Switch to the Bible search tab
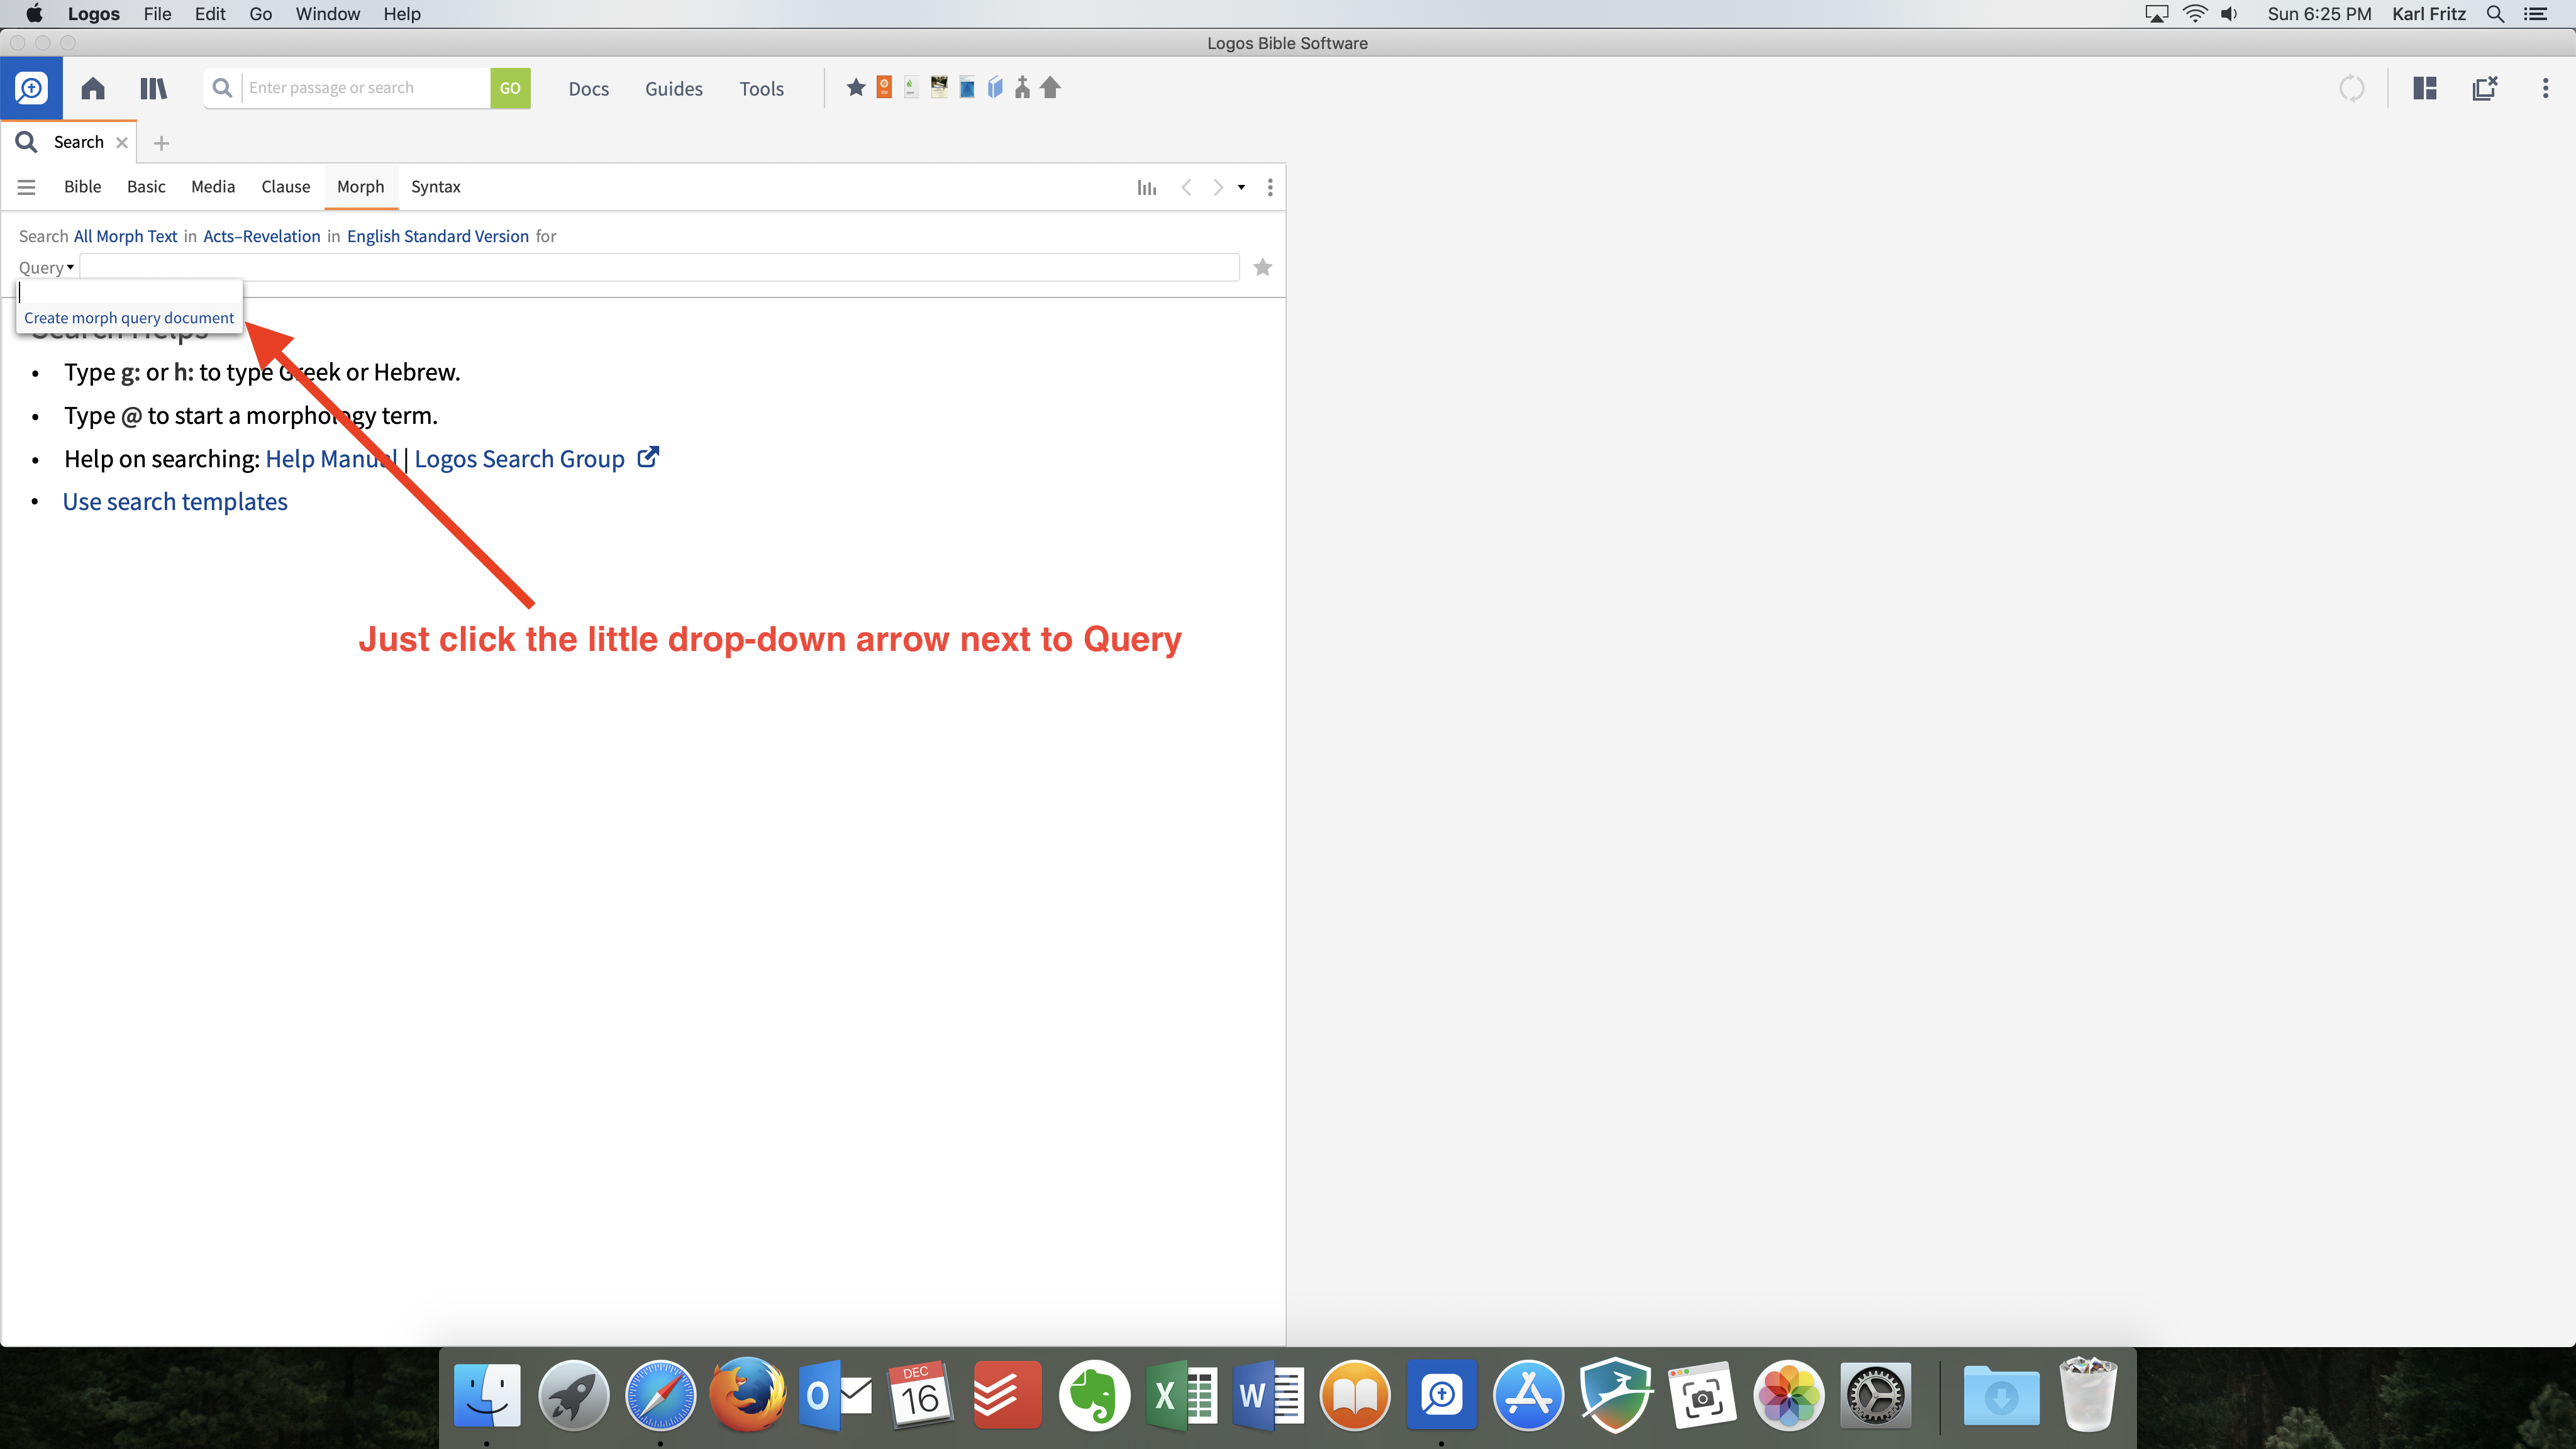 coord(83,187)
